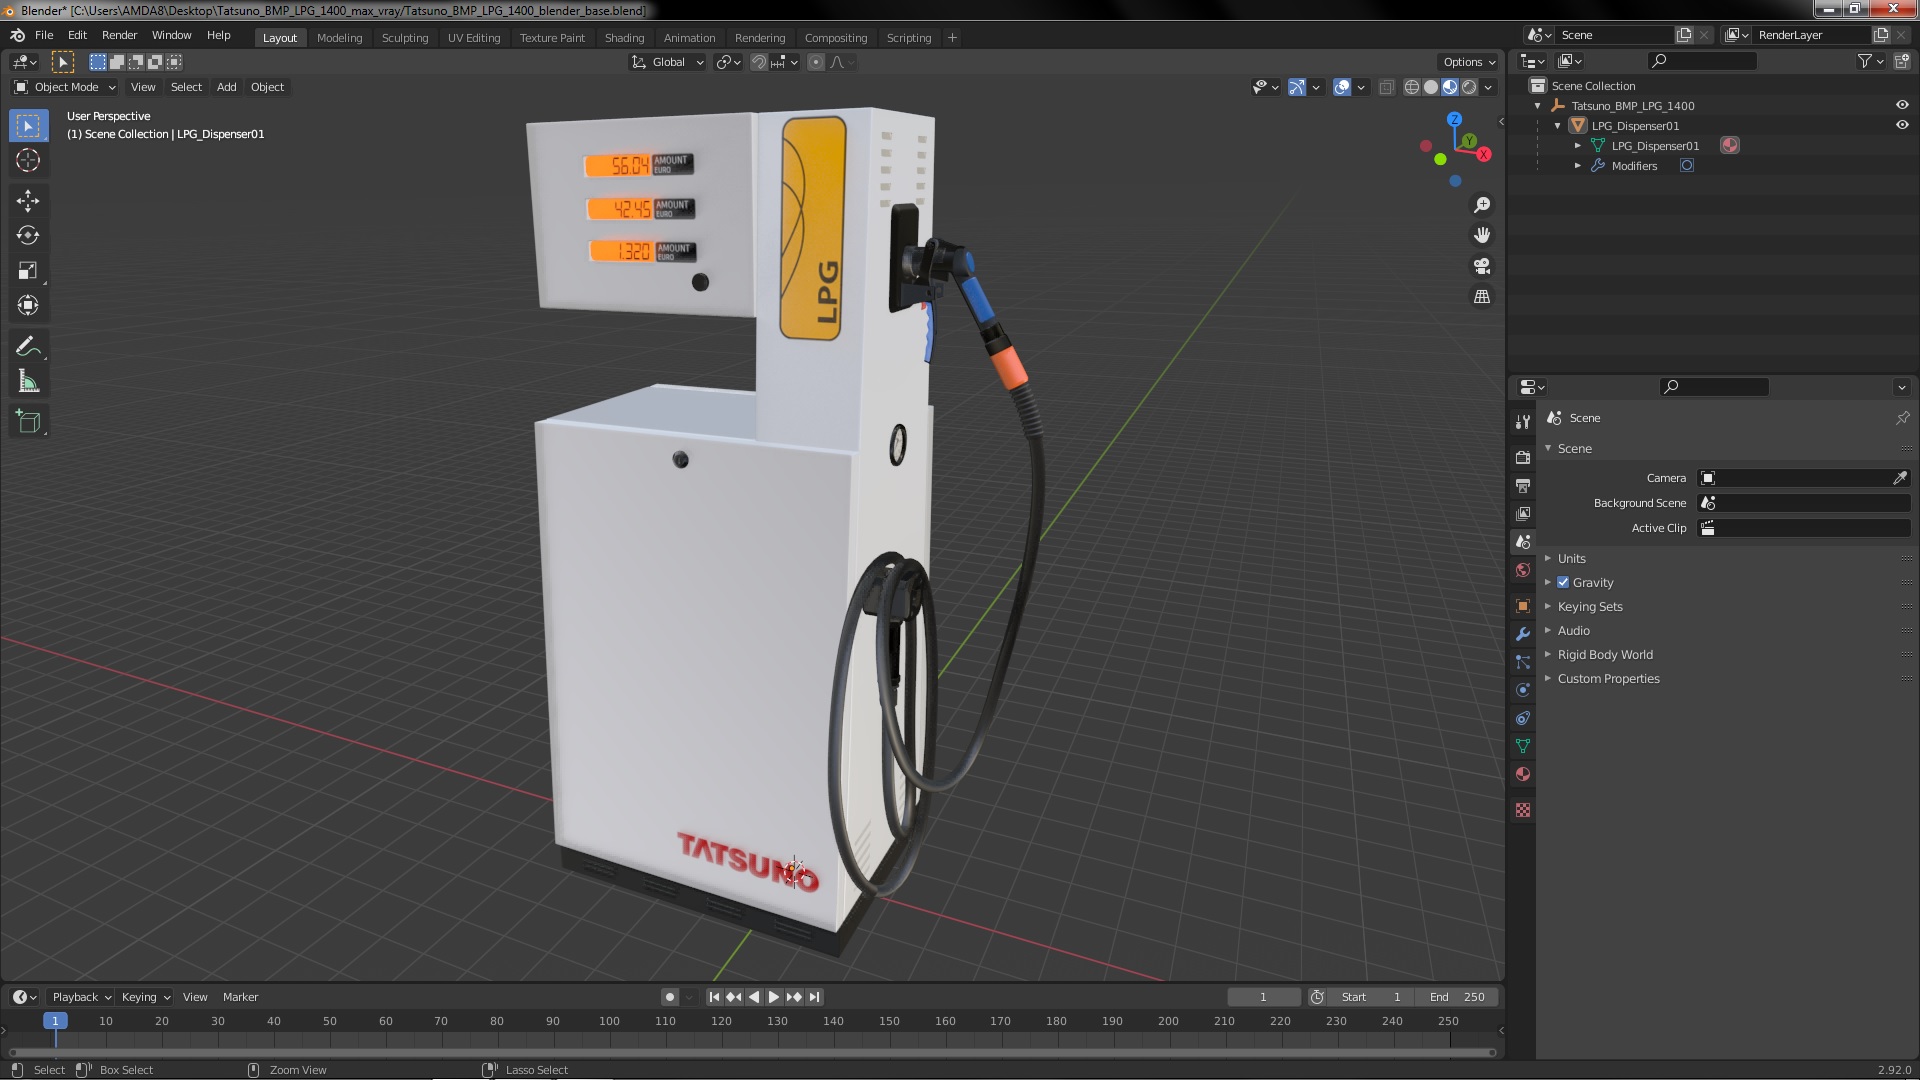Toggle viewport overlays
Screen dimensions: 1920x1080
(x=1342, y=87)
